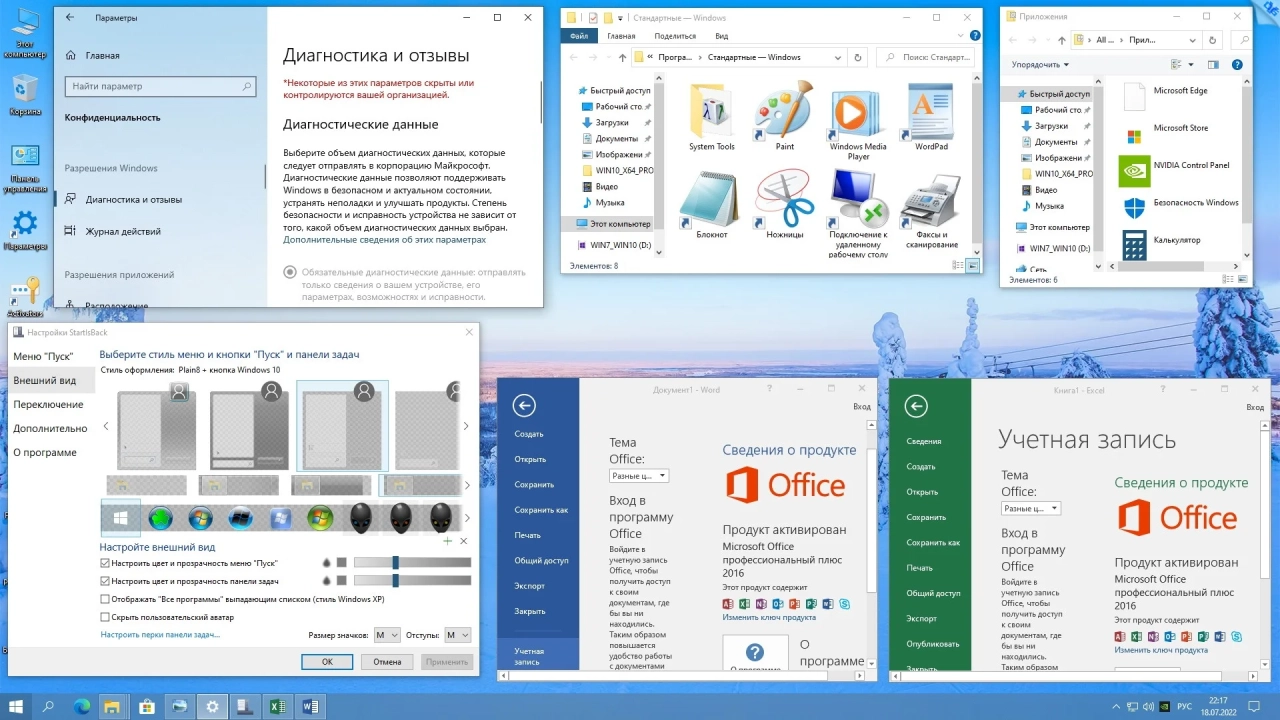Select Экспорт in Word backstage menu
Viewport: 1280px width, 720px height.
tap(530, 586)
